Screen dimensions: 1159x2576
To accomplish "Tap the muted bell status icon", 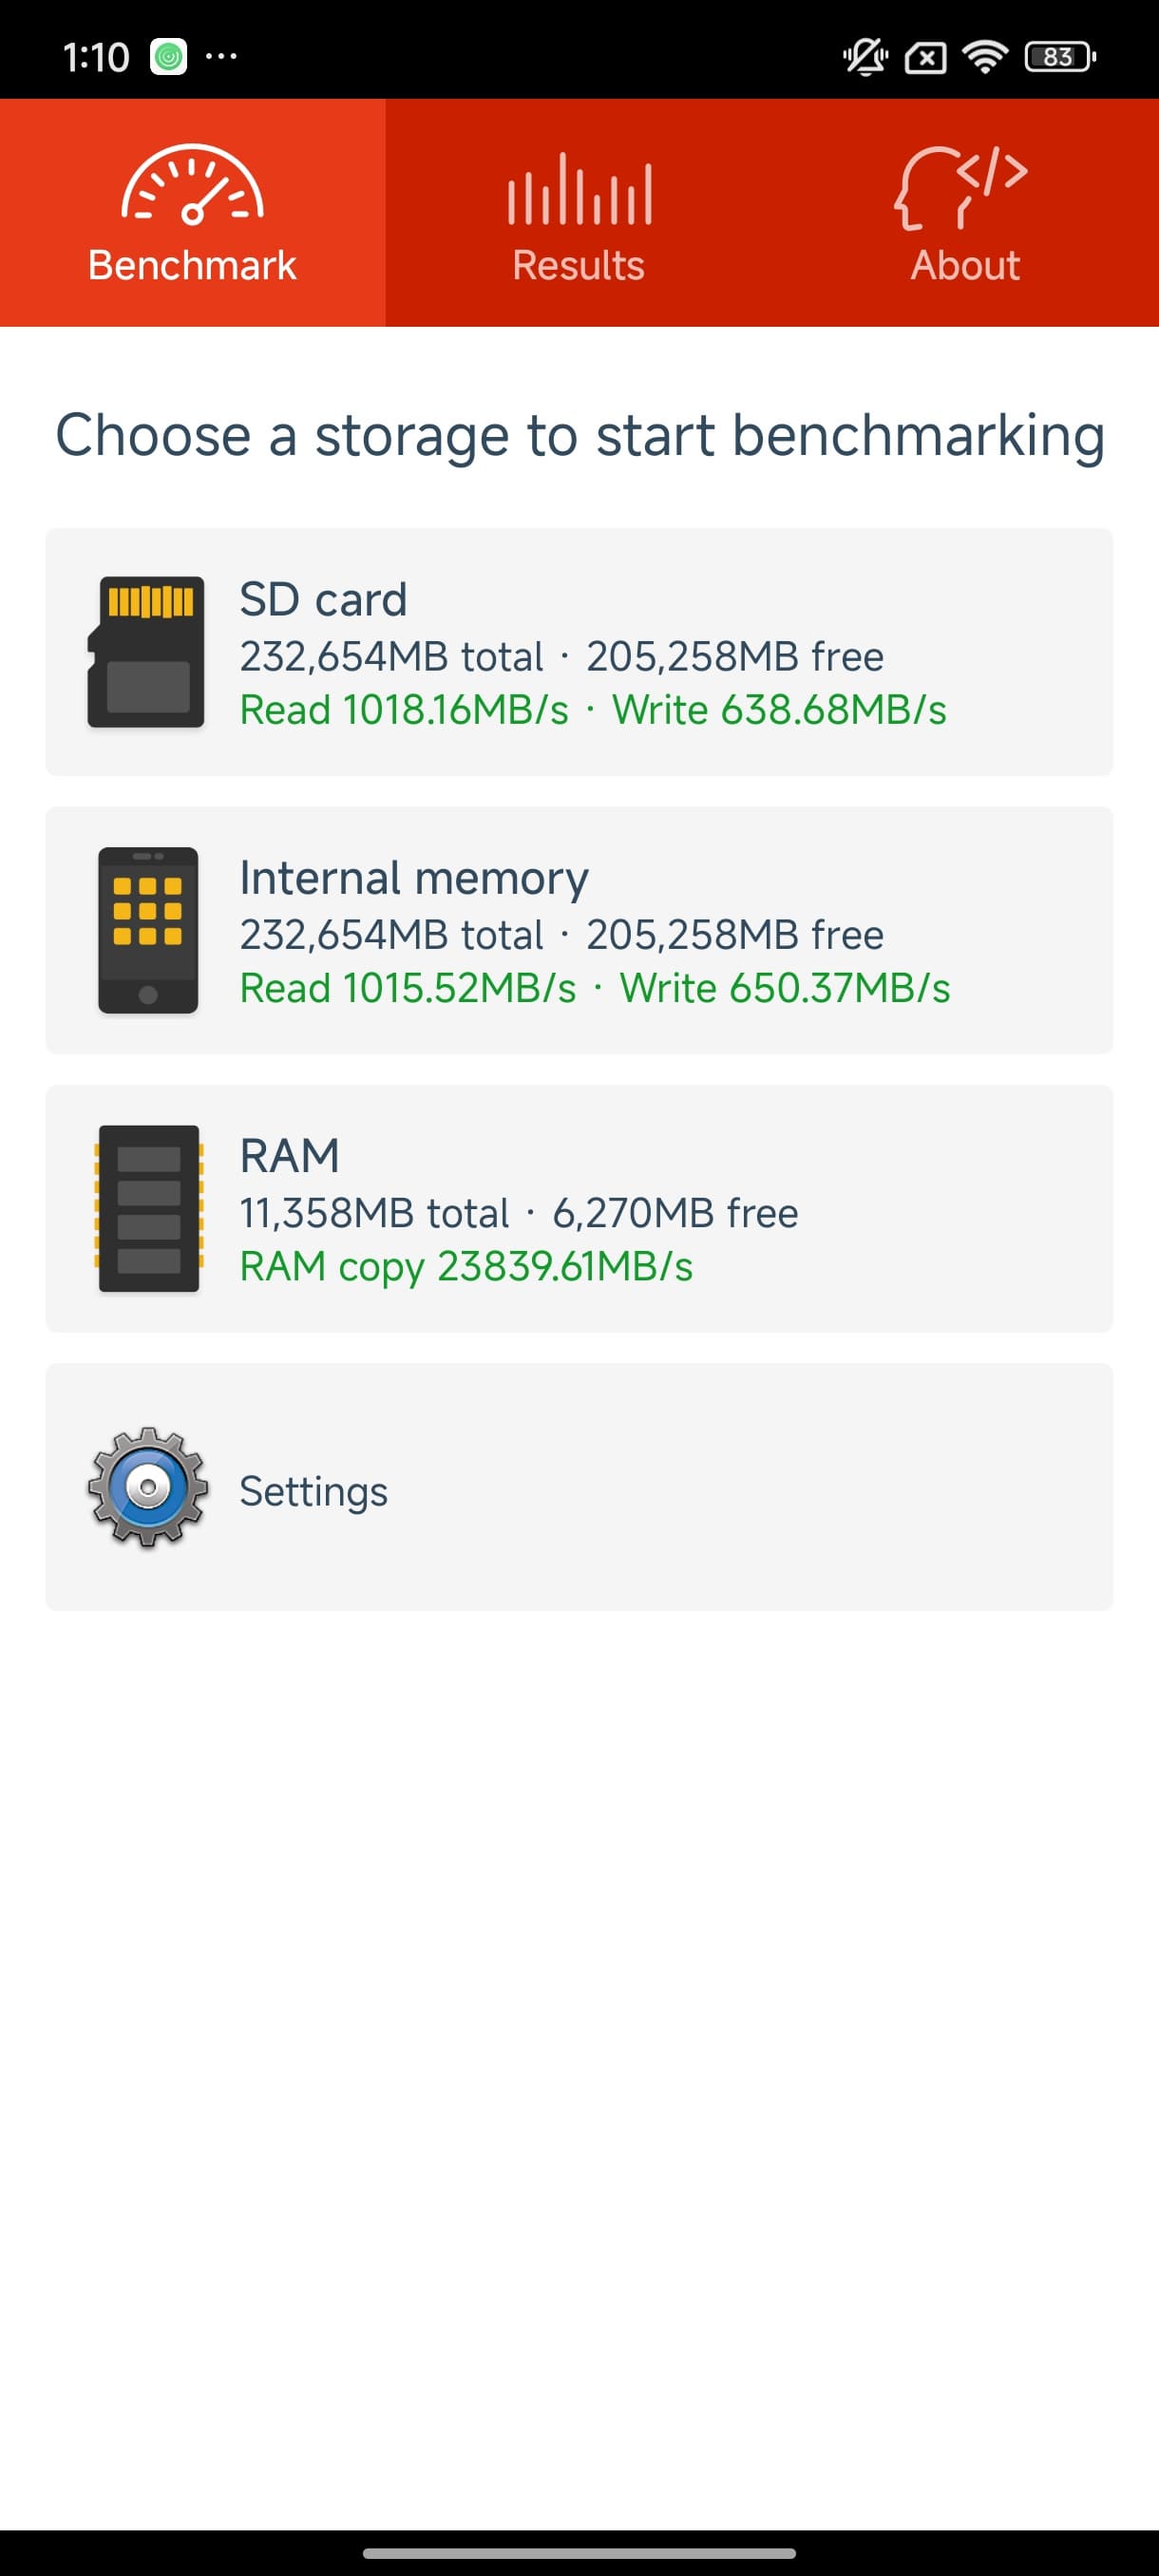I will point(865,57).
